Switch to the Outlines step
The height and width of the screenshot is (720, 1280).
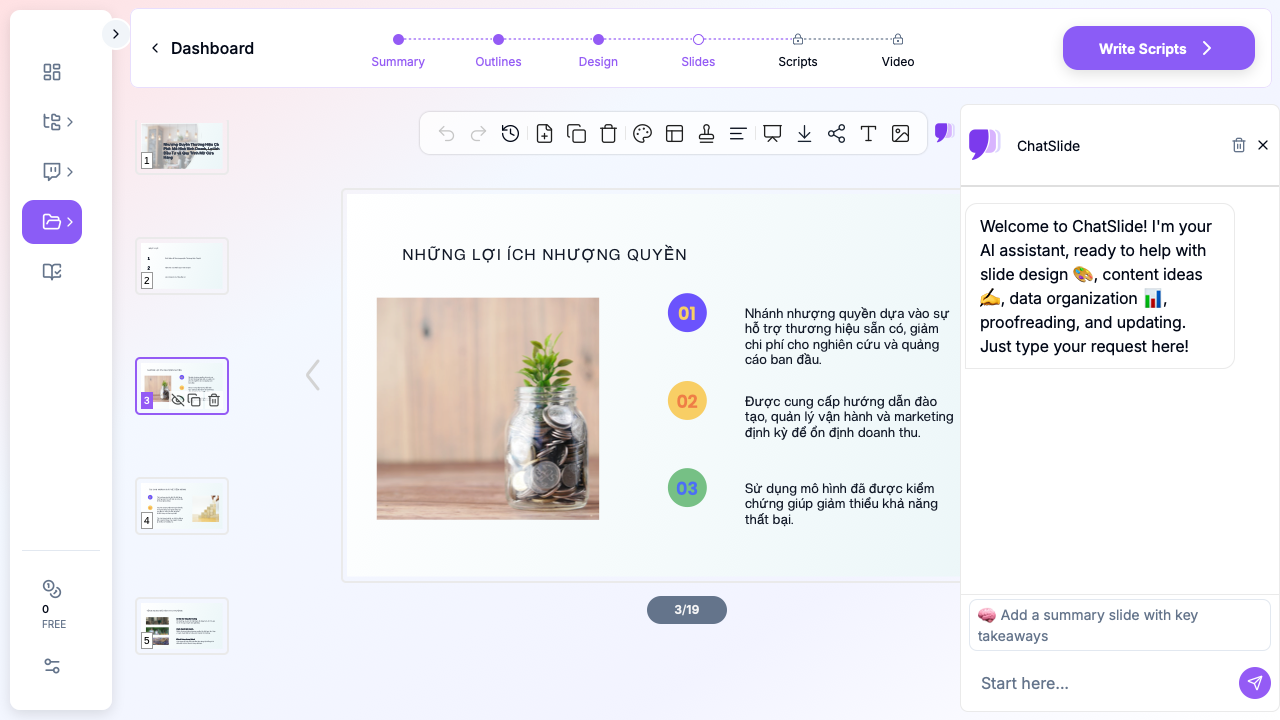click(498, 61)
